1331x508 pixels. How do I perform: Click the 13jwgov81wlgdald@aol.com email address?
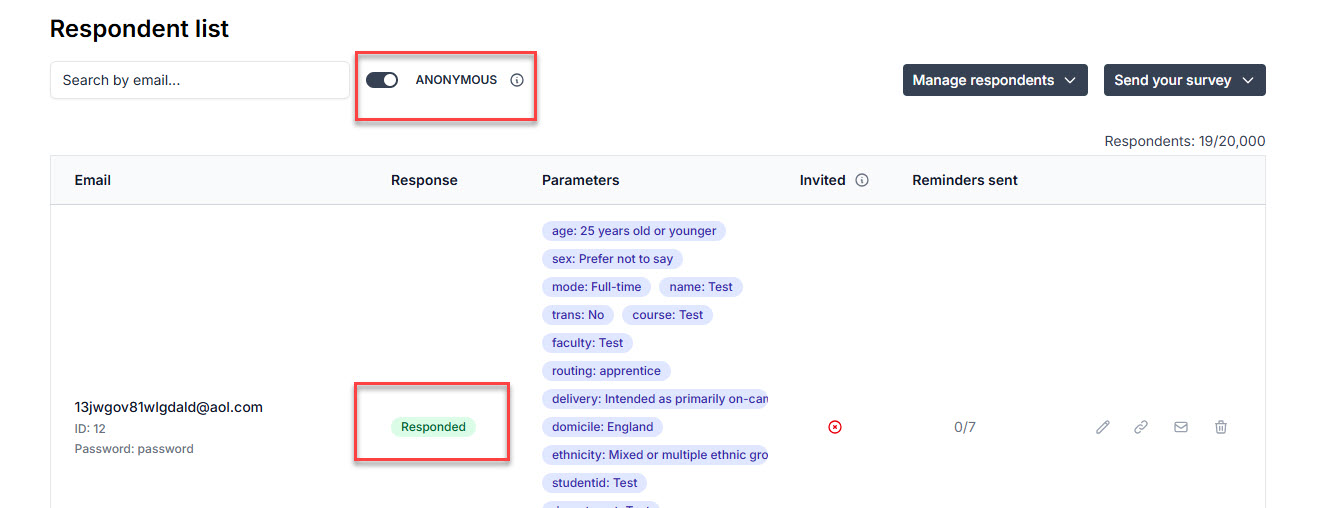[169, 407]
